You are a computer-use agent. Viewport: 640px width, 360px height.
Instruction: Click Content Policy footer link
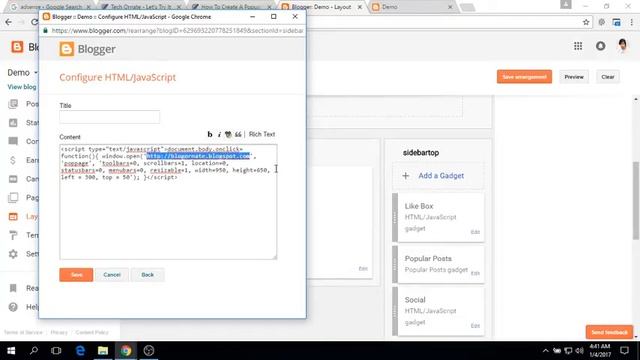pyautogui.click(x=92, y=332)
